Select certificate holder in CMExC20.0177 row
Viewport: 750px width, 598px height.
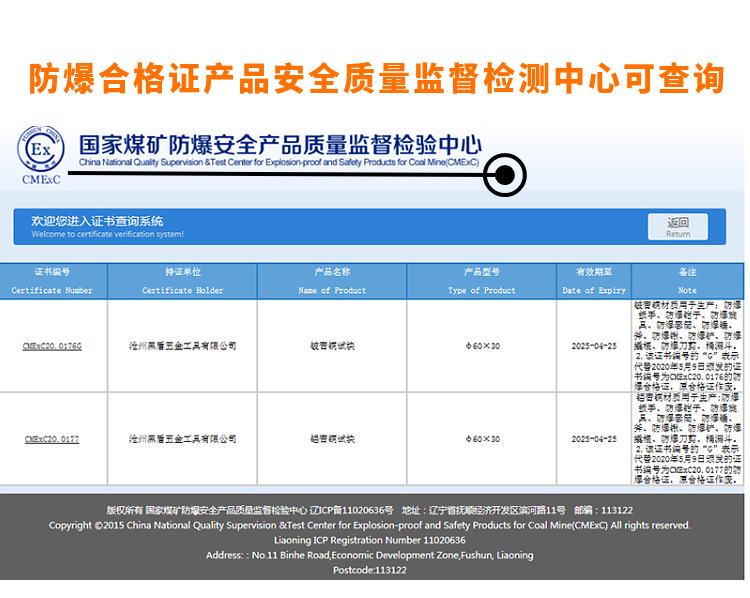click(182, 439)
